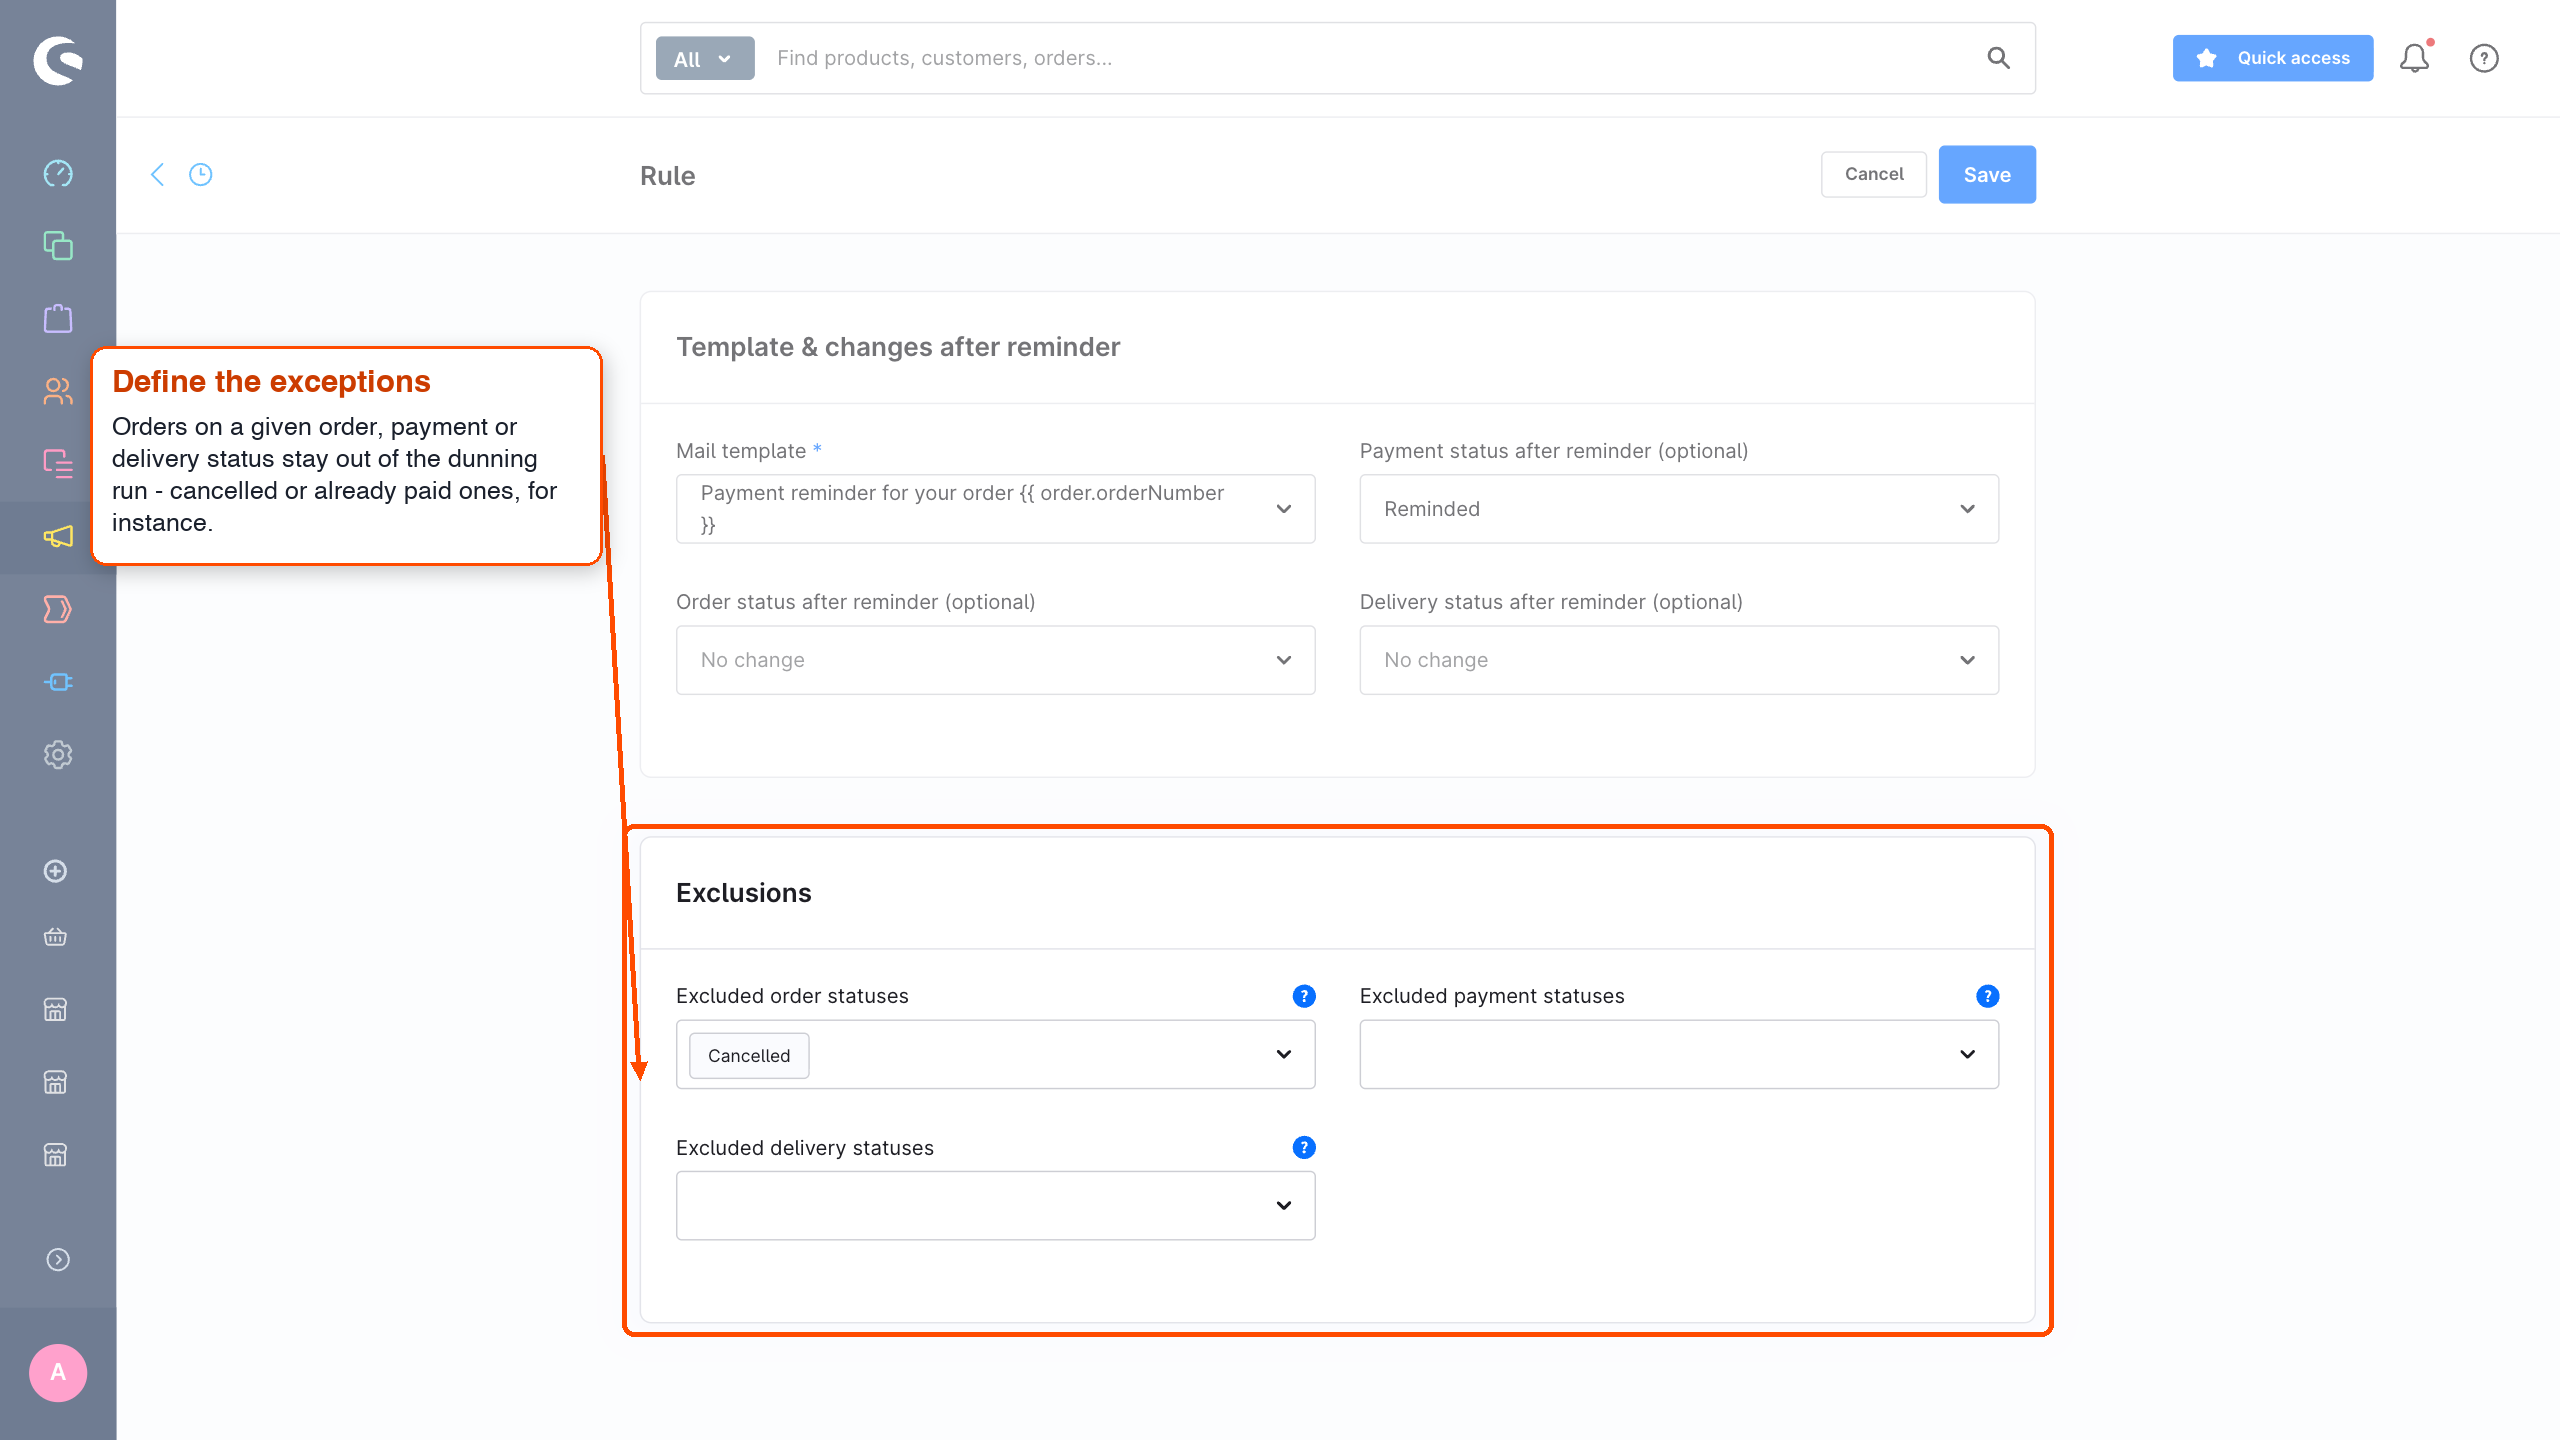
Task: Expand the sidebar with the arrow circle icon
Action: tap(58, 1260)
